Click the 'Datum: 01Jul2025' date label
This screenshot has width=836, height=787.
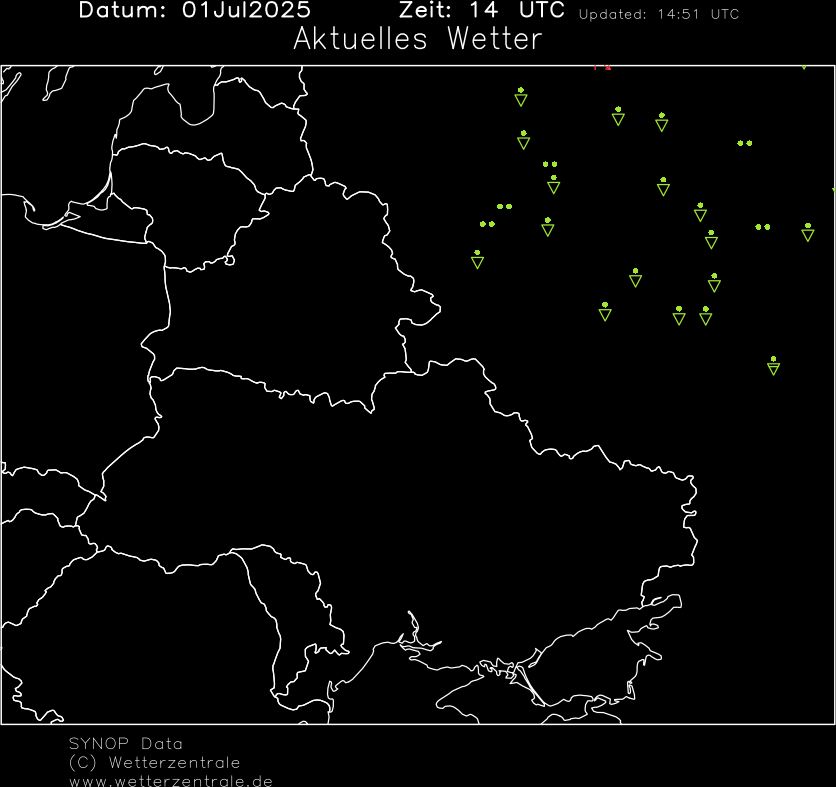195,10
